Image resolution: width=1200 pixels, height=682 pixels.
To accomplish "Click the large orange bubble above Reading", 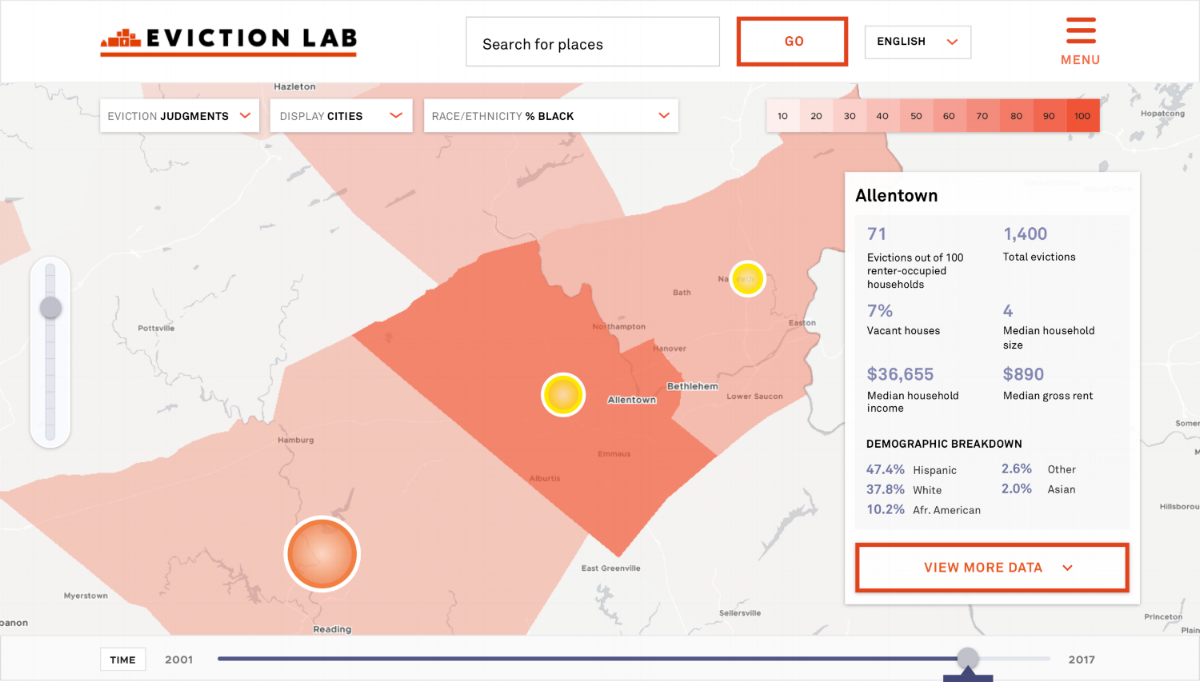I will point(322,554).
